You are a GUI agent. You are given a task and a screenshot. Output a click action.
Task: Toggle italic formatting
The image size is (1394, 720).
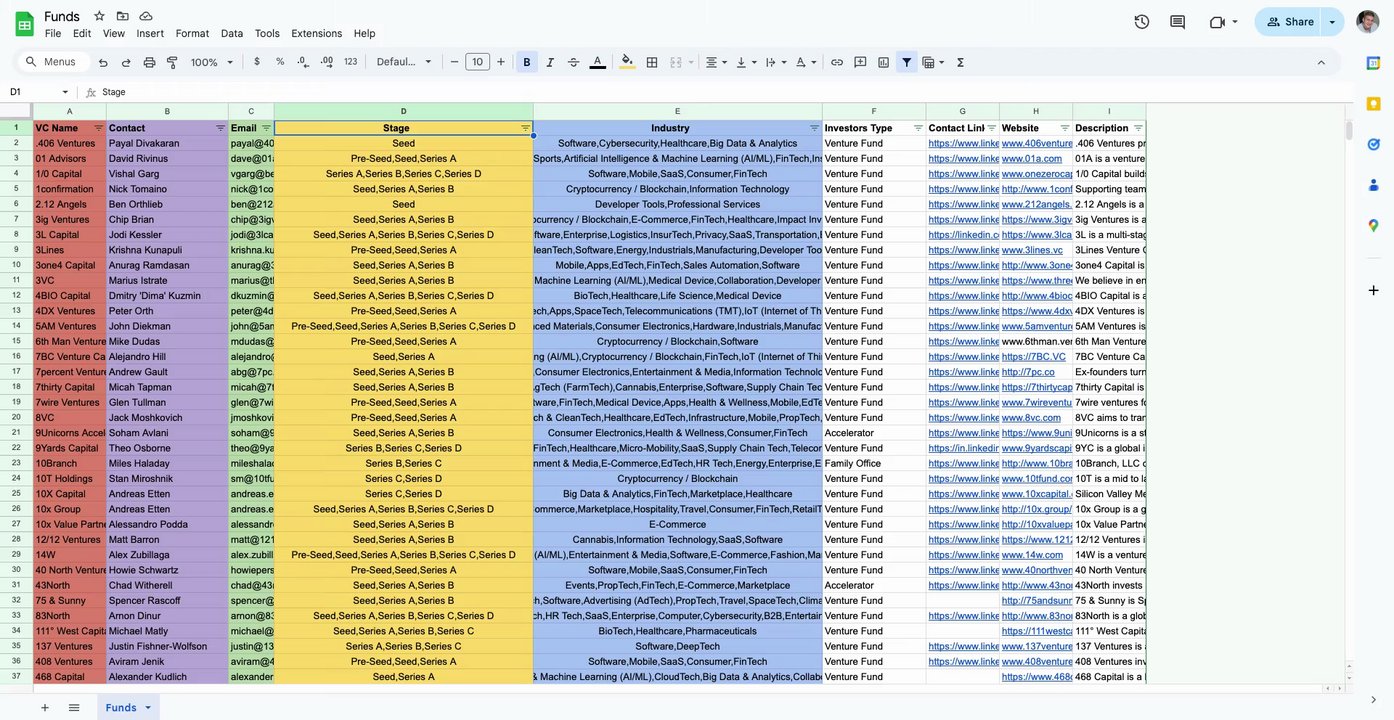pyautogui.click(x=550, y=62)
